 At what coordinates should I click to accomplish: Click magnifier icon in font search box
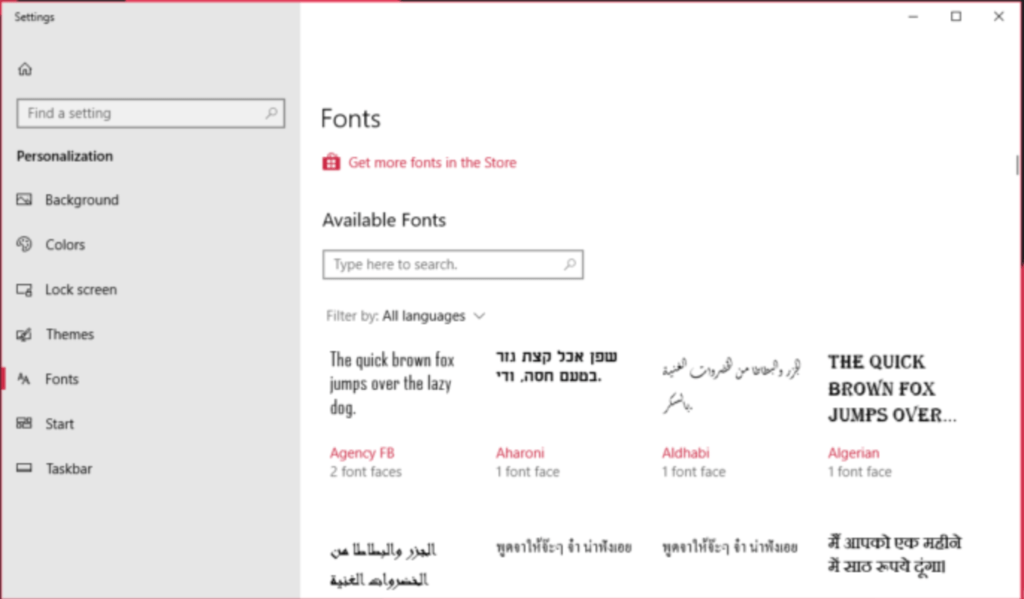(x=569, y=264)
